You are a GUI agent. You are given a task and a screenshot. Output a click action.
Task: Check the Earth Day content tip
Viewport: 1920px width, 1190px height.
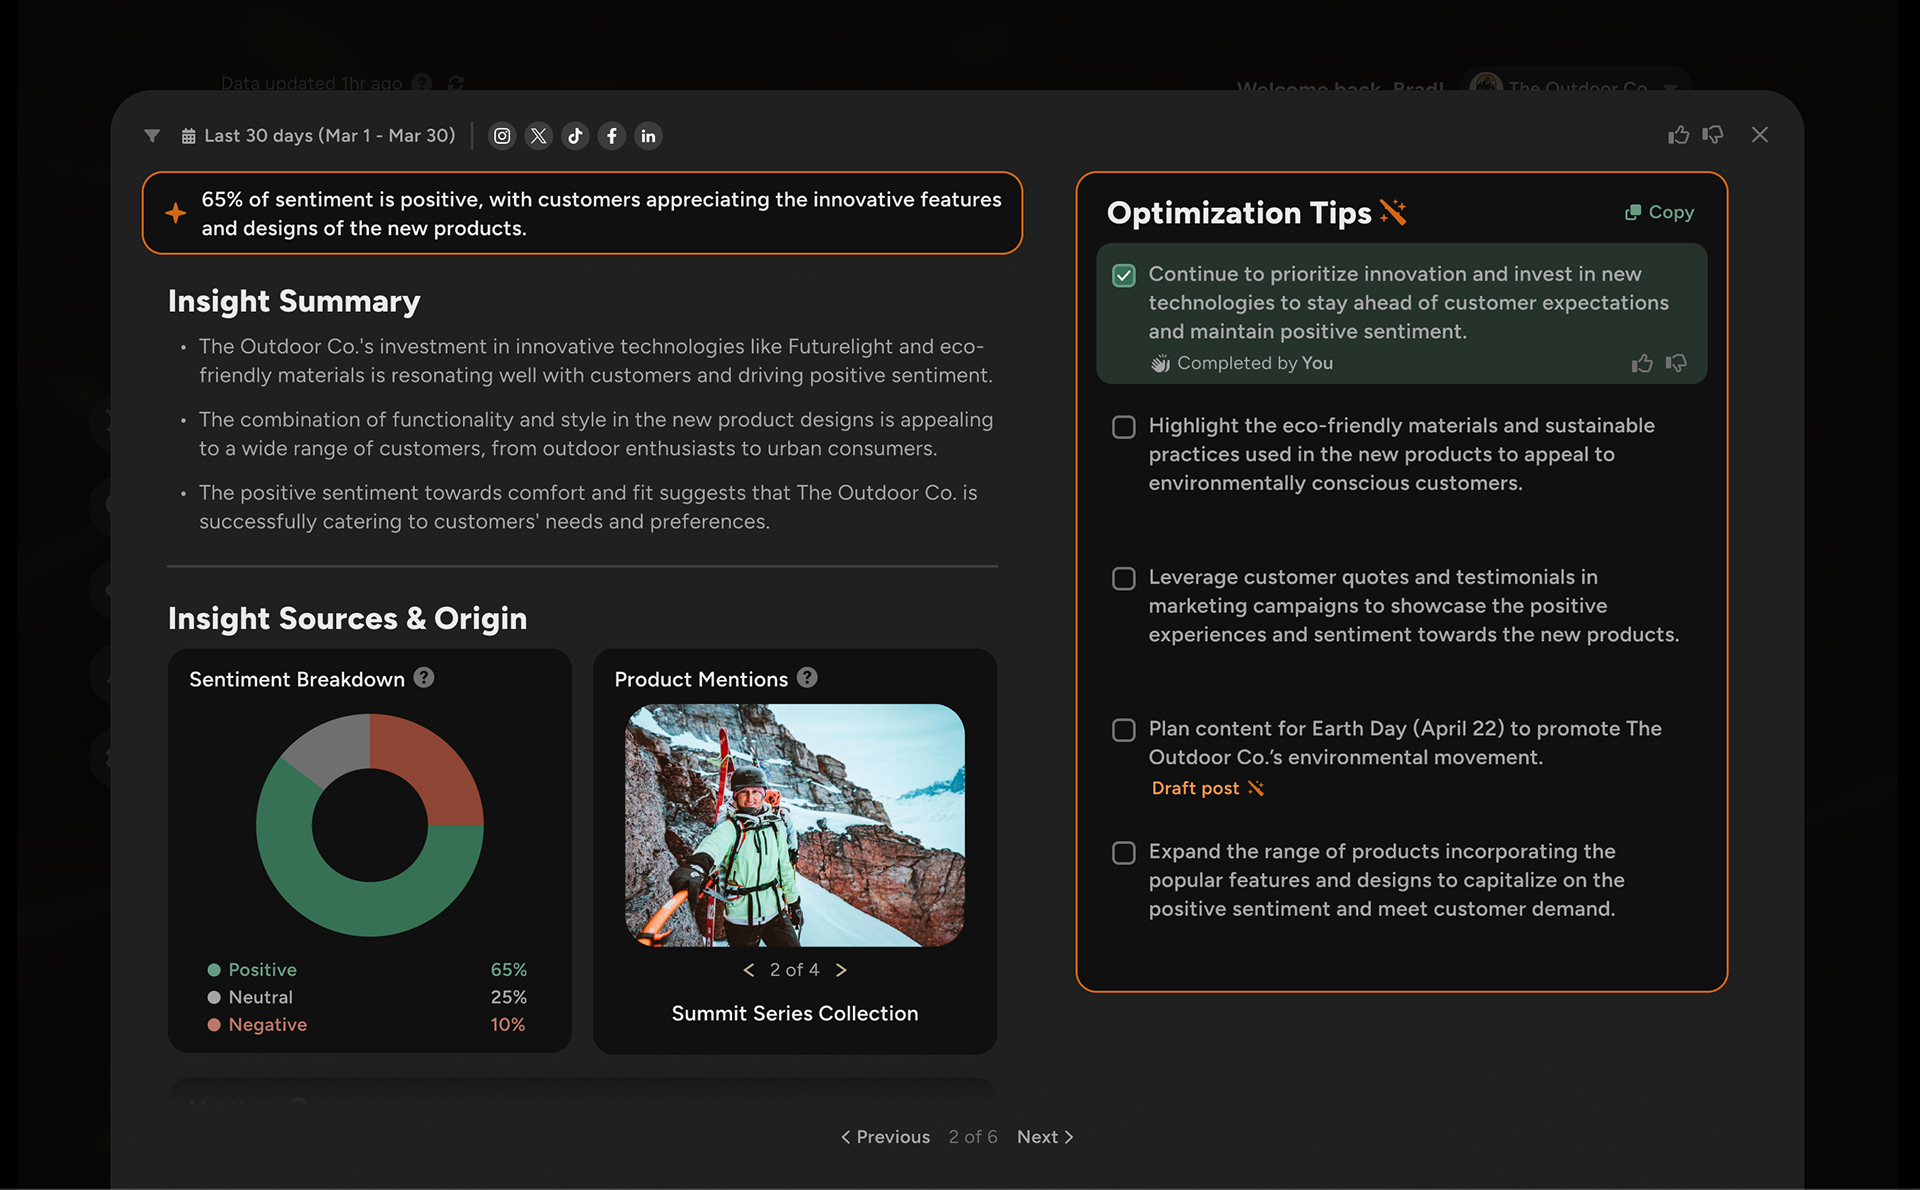1124,730
